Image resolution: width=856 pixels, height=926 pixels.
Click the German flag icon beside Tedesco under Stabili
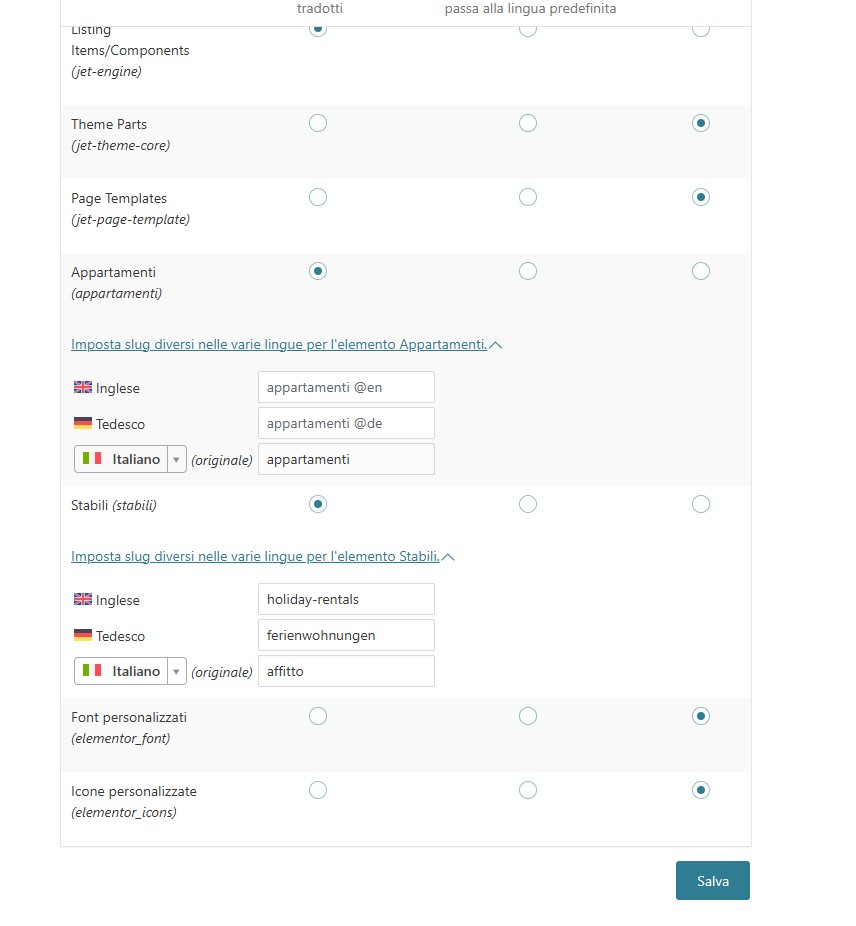(x=83, y=635)
